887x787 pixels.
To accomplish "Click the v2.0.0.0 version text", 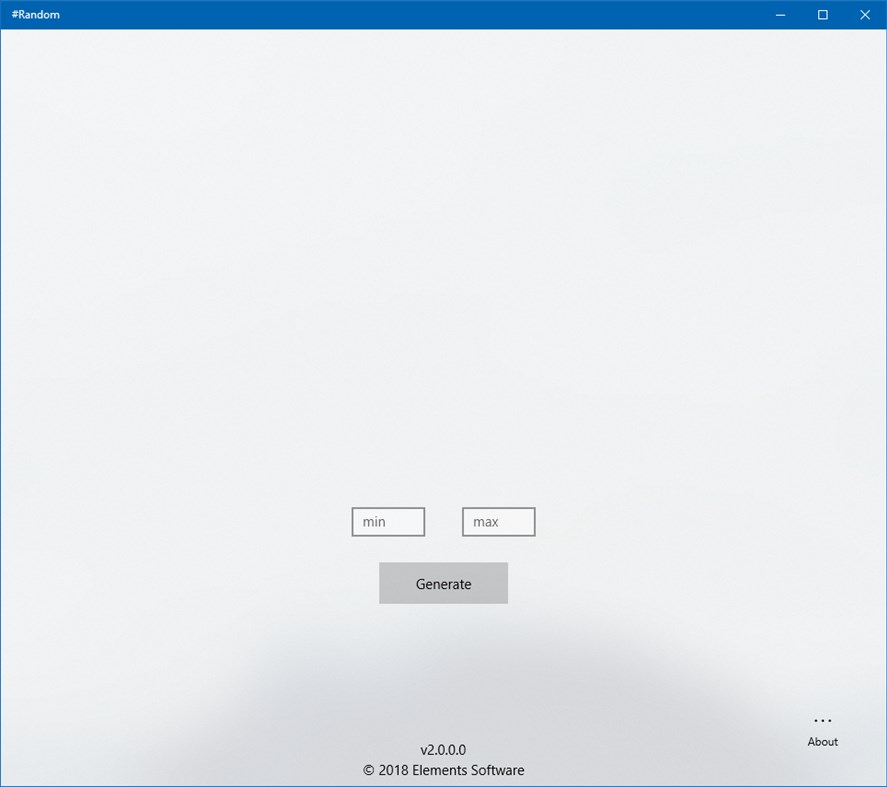I will pyautogui.click(x=443, y=750).
